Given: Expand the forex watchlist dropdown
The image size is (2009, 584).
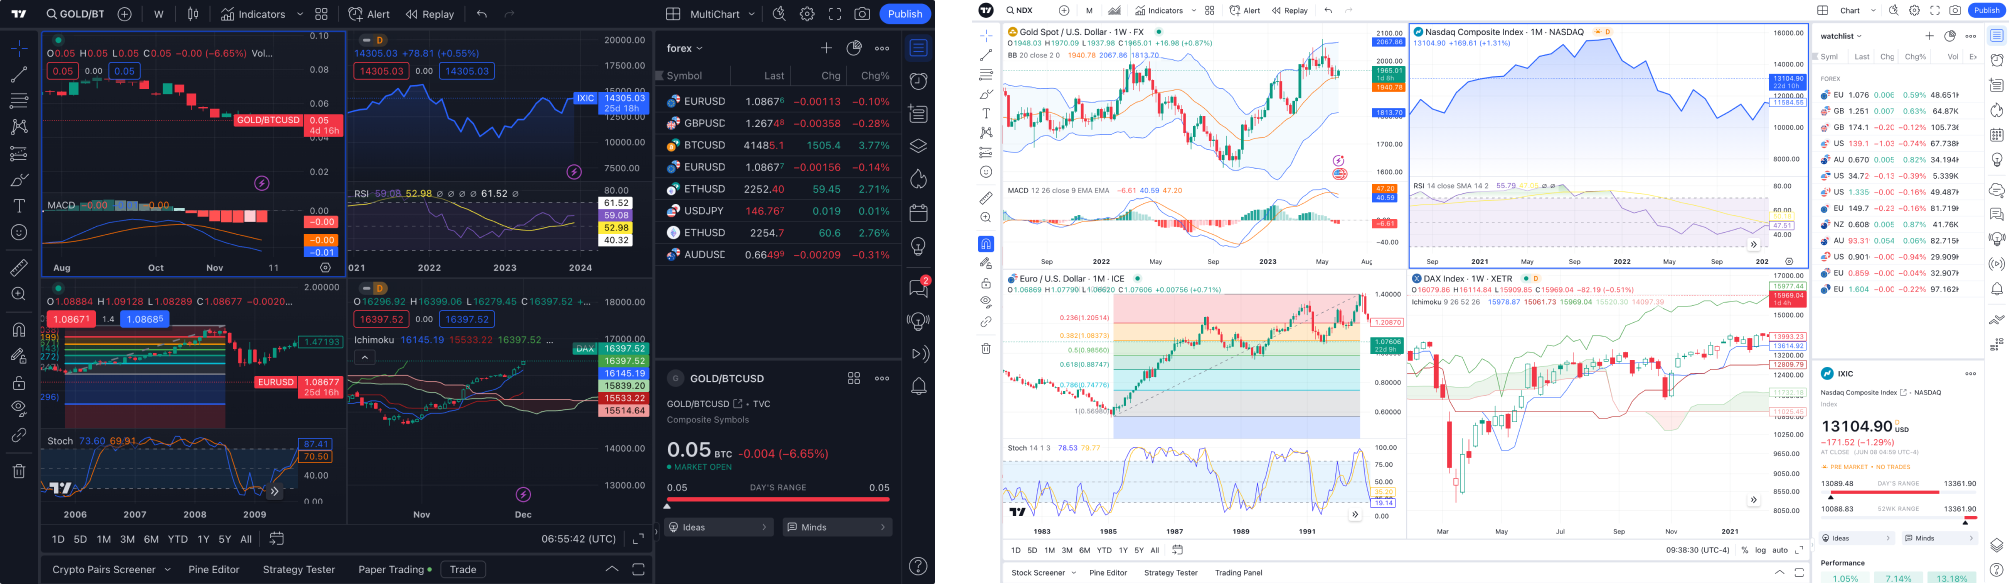Looking at the screenshot, I should pyautogui.click(x=685, y=48).
